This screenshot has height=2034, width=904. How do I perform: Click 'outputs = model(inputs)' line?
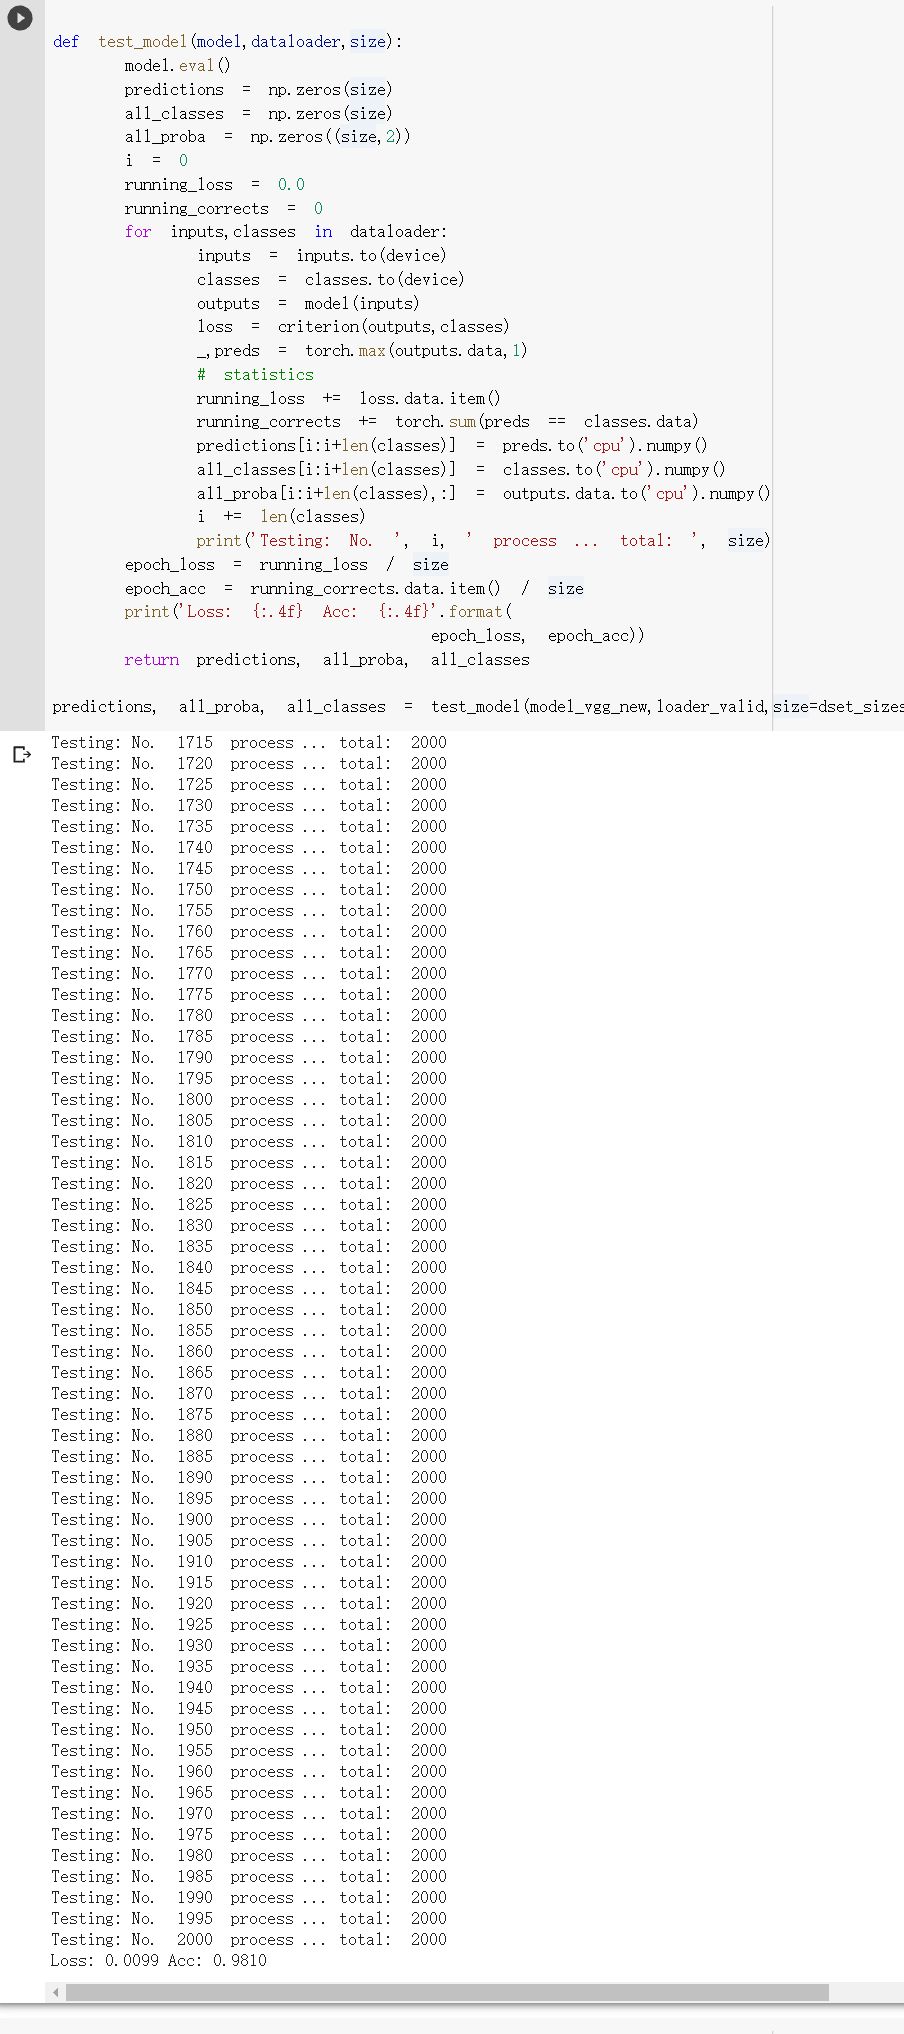[308, 304]
